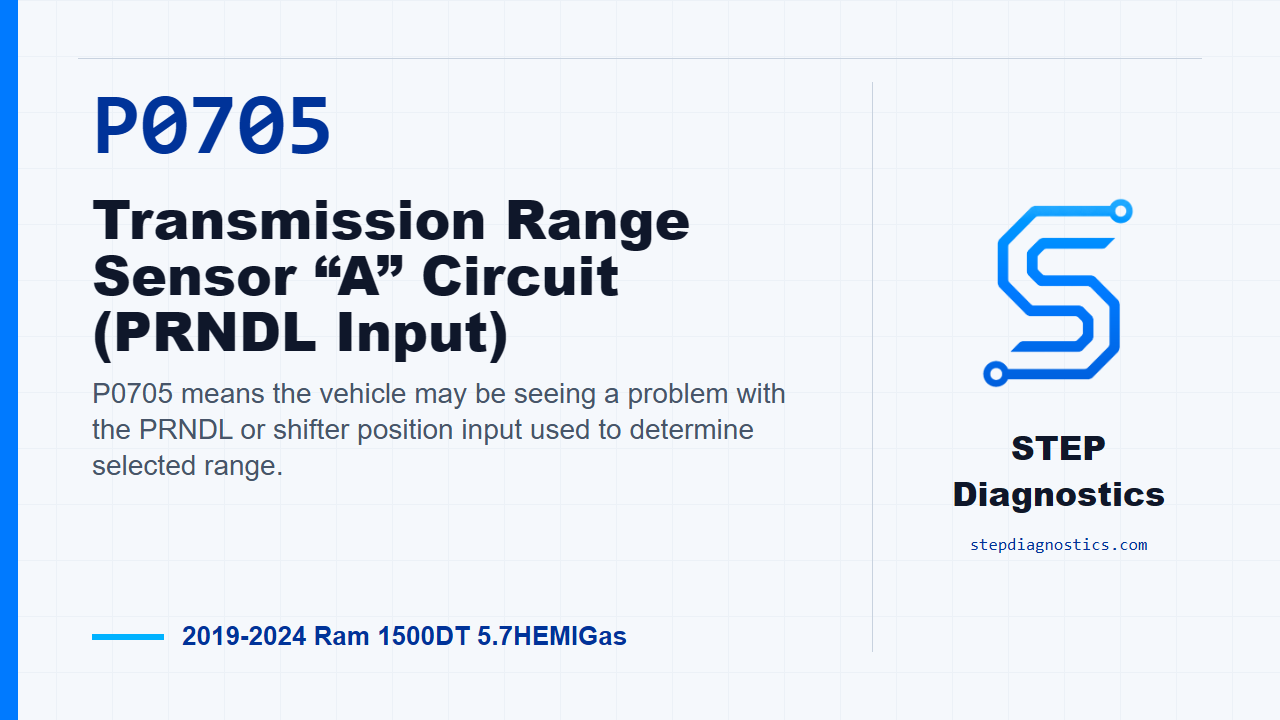This screenshot has height=720, width=1280.
Task: Click the STEP Diagnostics S-shaped logo
Action: (1058, 293)
